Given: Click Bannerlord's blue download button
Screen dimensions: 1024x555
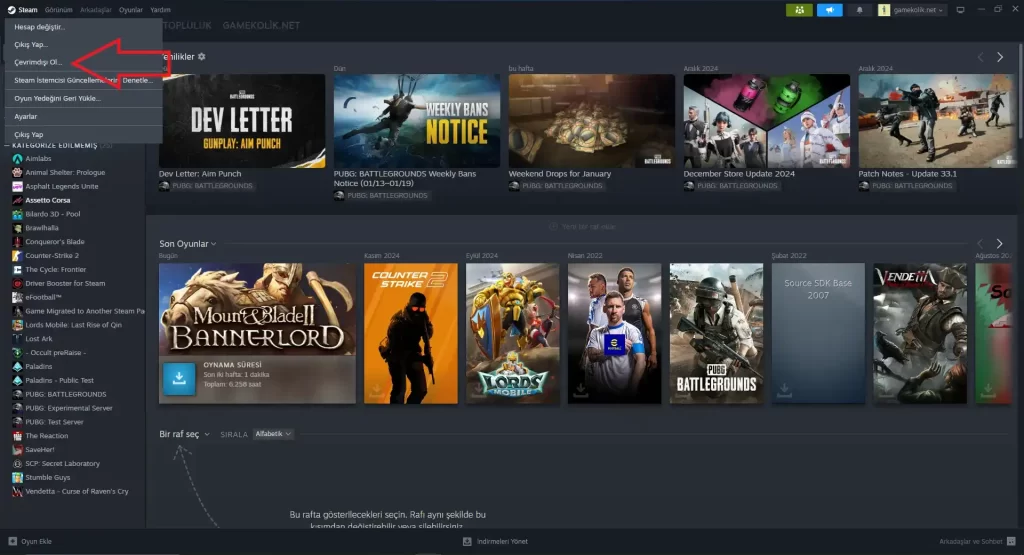Looking at the screenshot, I should point(179,379).
